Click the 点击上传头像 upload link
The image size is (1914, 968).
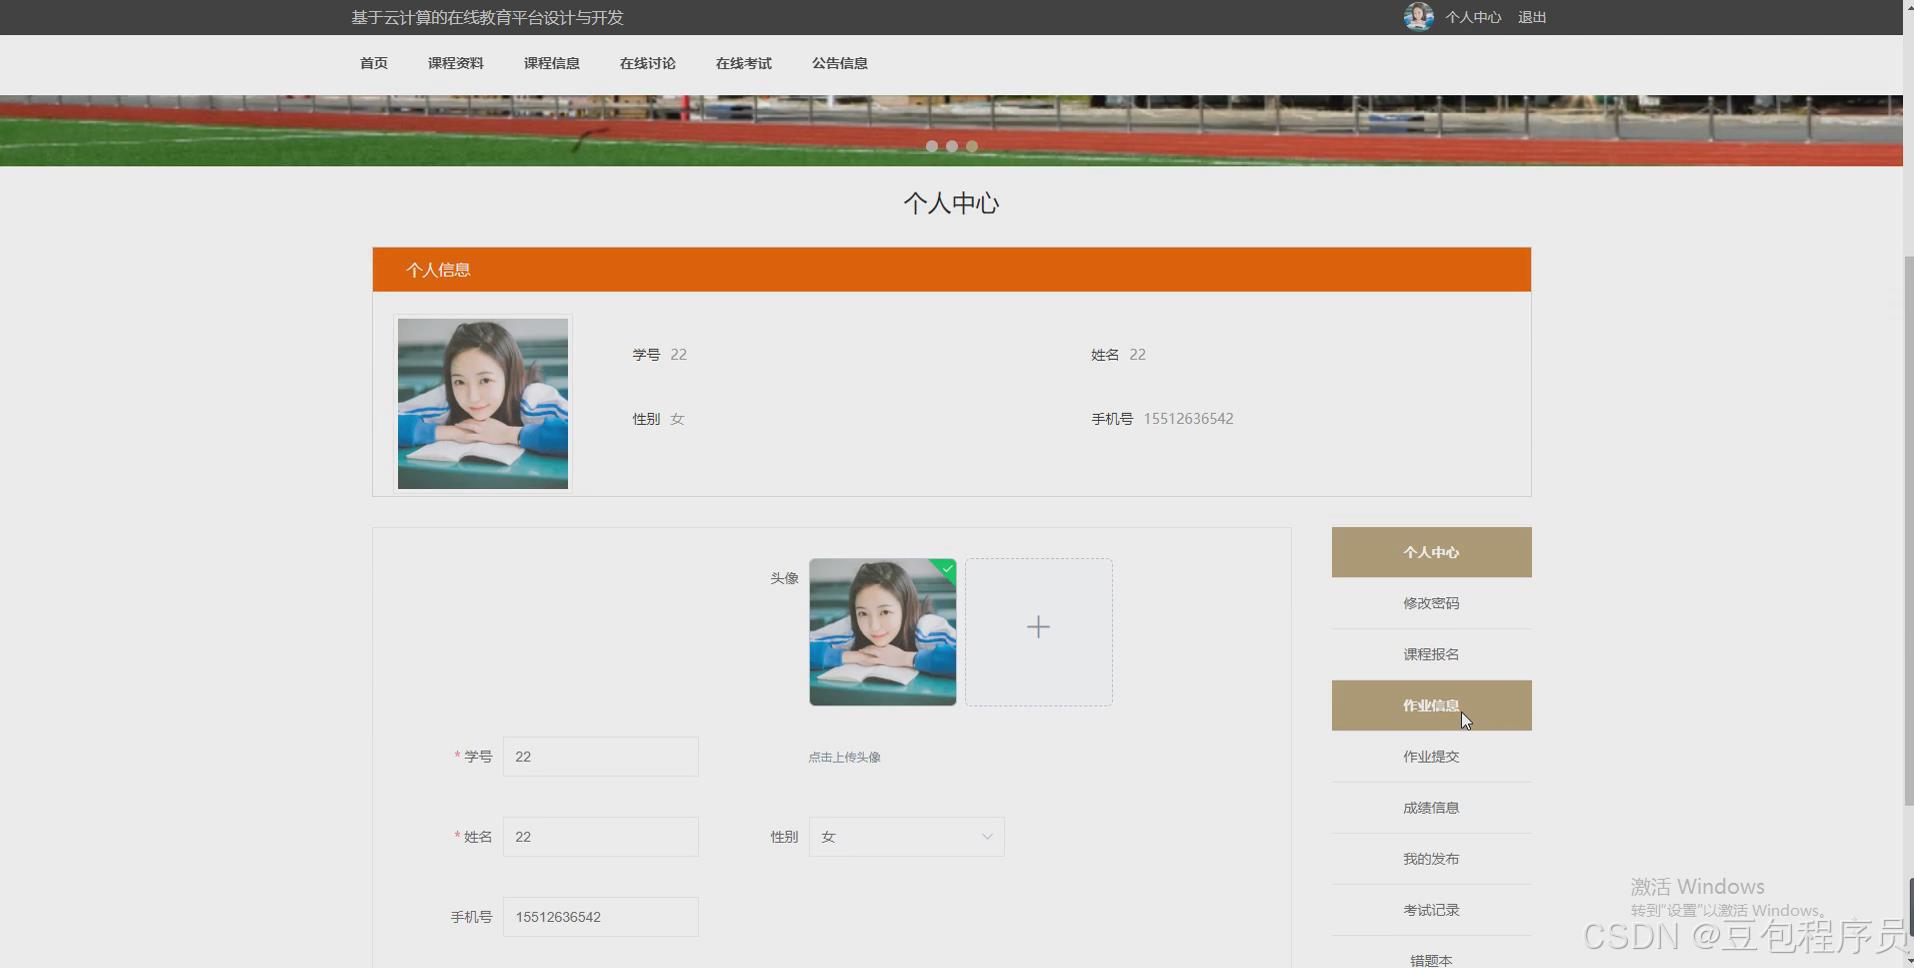(843, 757)
